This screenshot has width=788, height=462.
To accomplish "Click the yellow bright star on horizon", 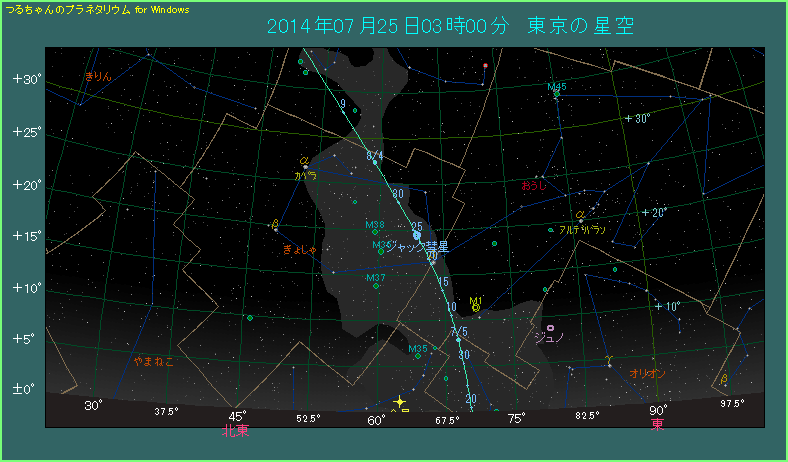I will pyautogui.click(x=399, y=401).
